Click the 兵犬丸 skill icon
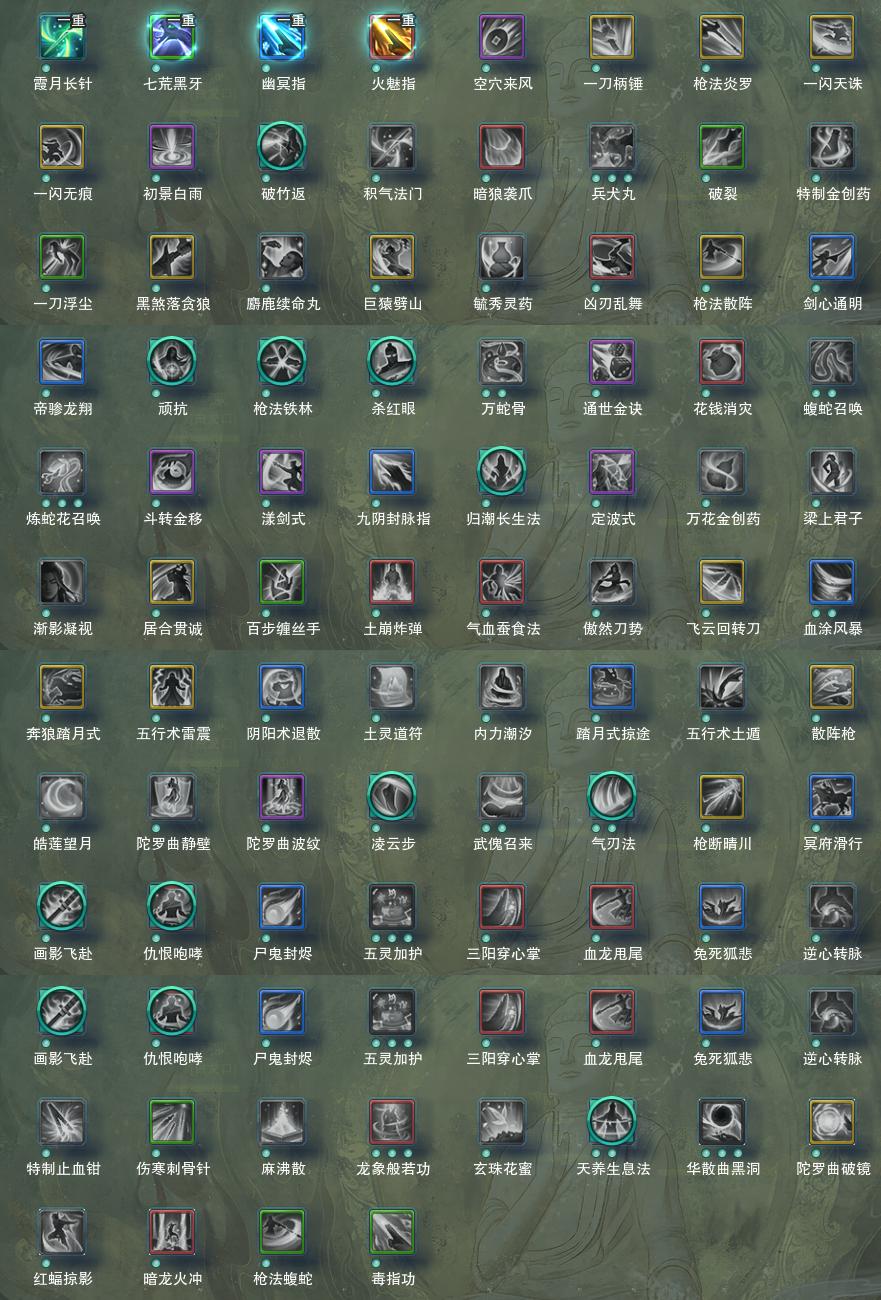Screen dimensions: 881x1300 (x=612, y=147)
